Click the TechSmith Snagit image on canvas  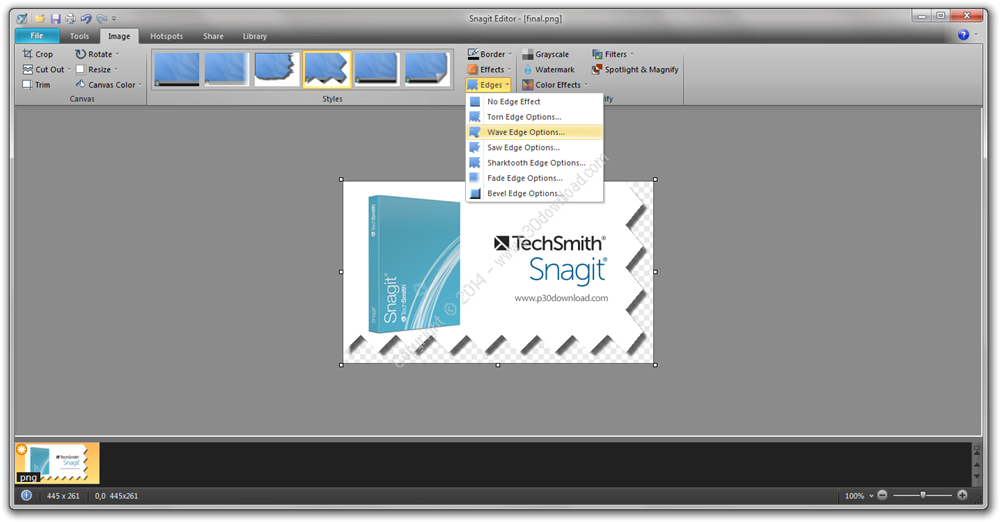tap(498, 272)
